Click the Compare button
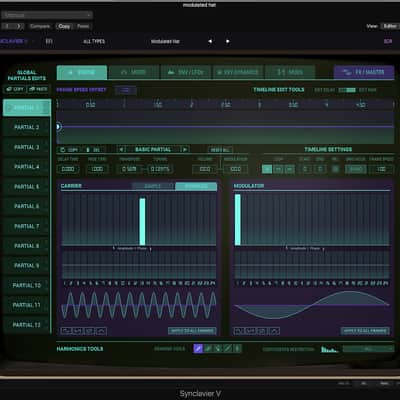The width and height of the screenshot is (400, 400). point(40,26)
